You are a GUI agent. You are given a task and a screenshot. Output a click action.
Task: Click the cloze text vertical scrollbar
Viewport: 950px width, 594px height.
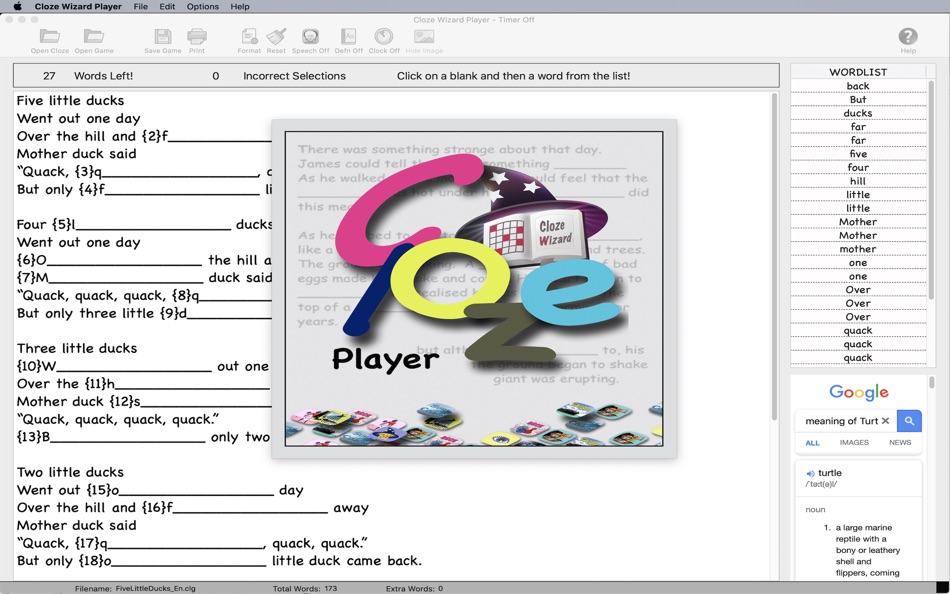point(774,256)
